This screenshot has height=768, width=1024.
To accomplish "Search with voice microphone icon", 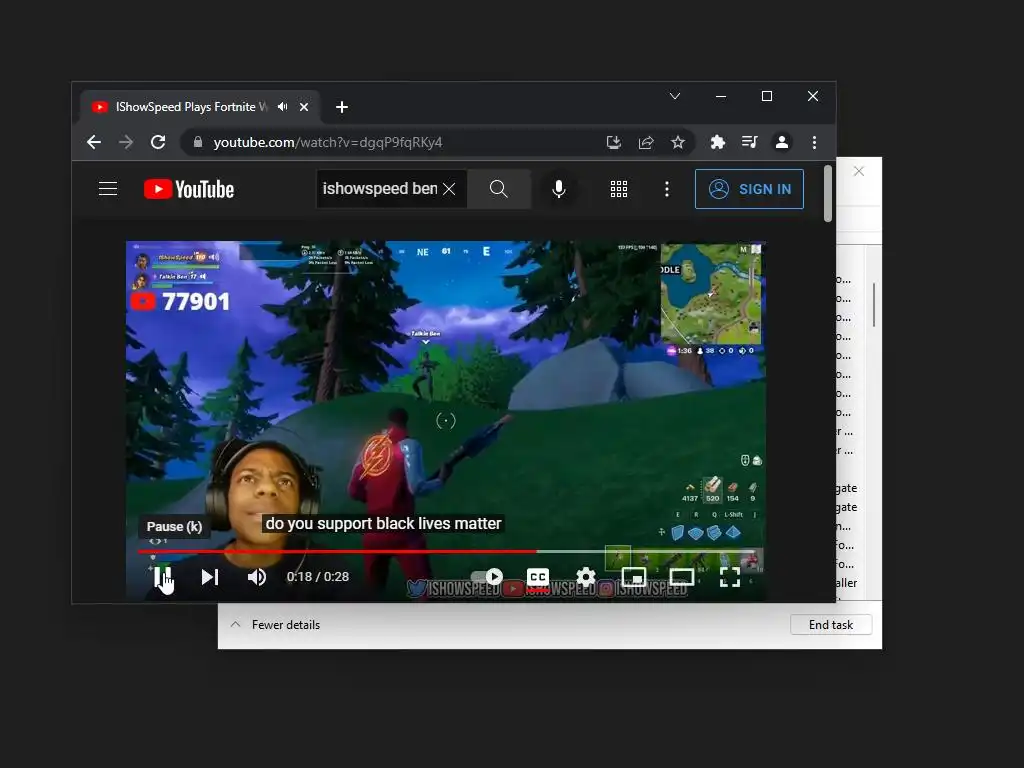I will pos(558,189).
